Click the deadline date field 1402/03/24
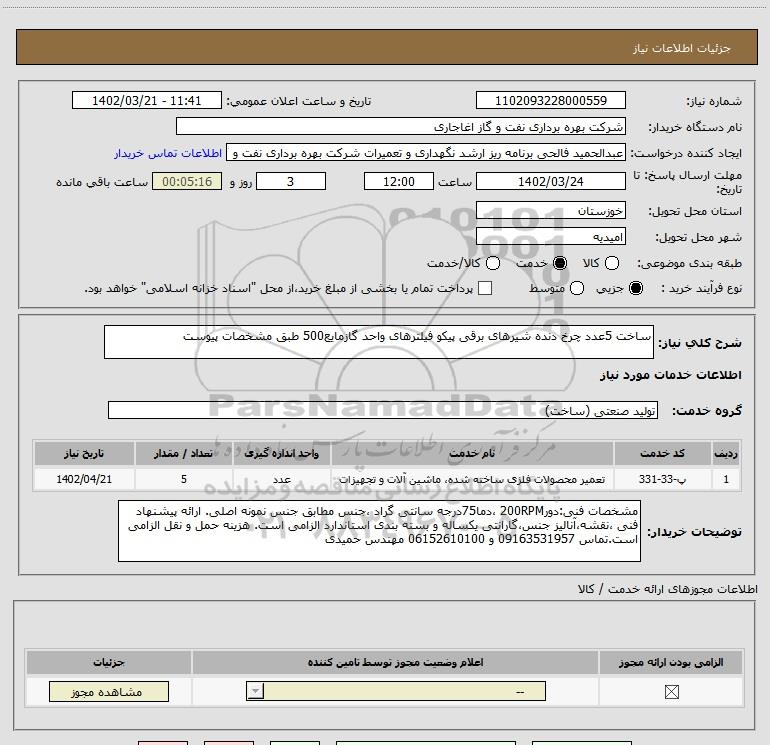Screen dimensions: 770x745 [550, 181]
